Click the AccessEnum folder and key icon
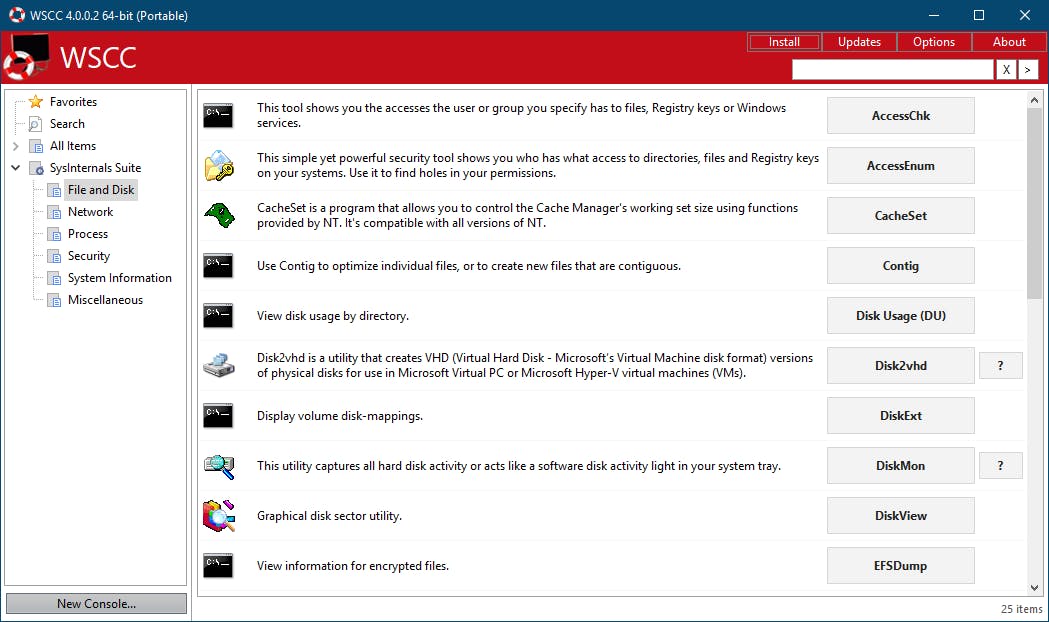Image resolution: width=1049 pixels, height=622 pixels. (219, 166)
